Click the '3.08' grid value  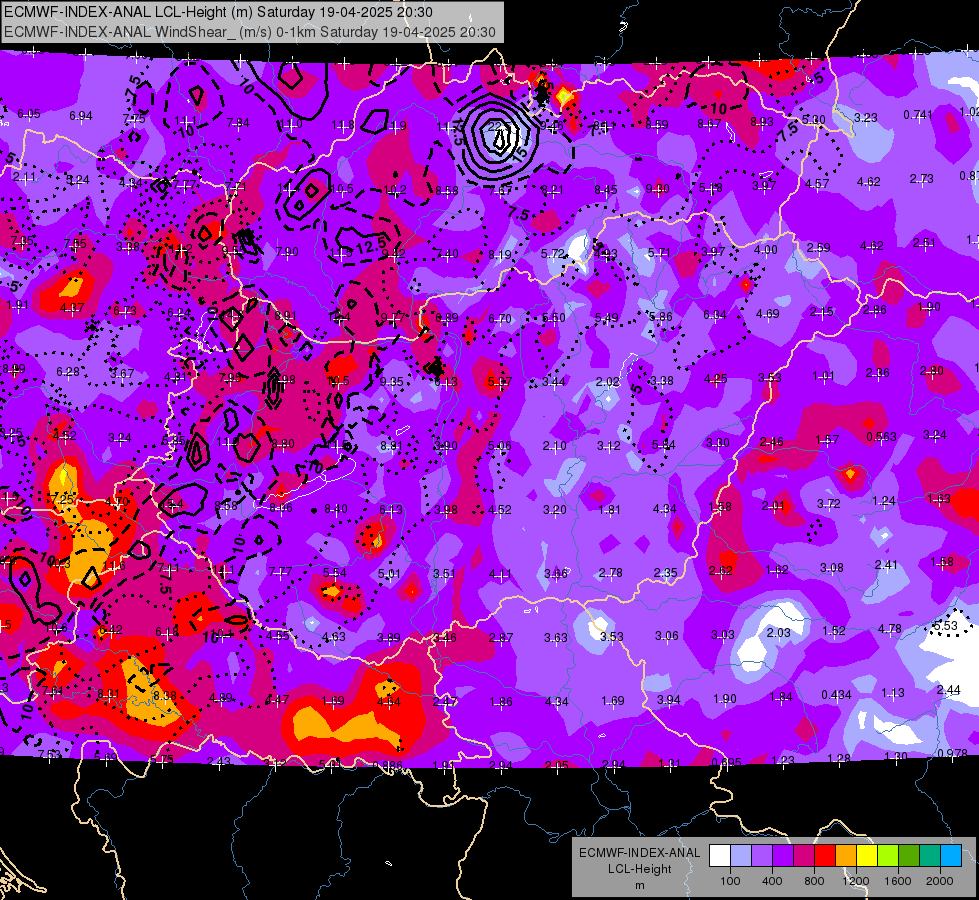[x=832, y=568]
